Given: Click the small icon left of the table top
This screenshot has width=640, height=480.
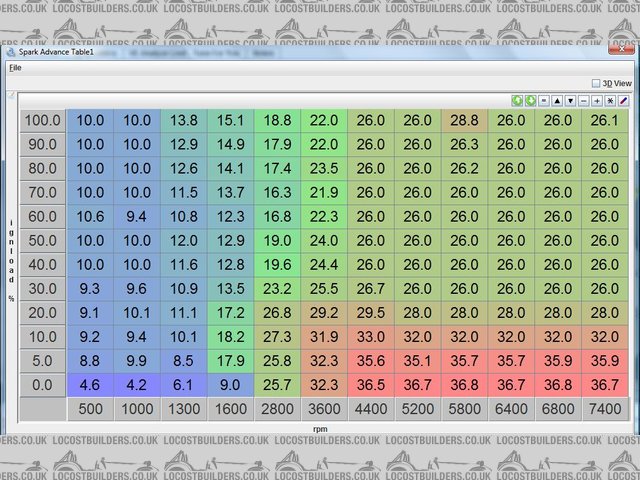Looking at the screenshot, I should coord(11,96).
